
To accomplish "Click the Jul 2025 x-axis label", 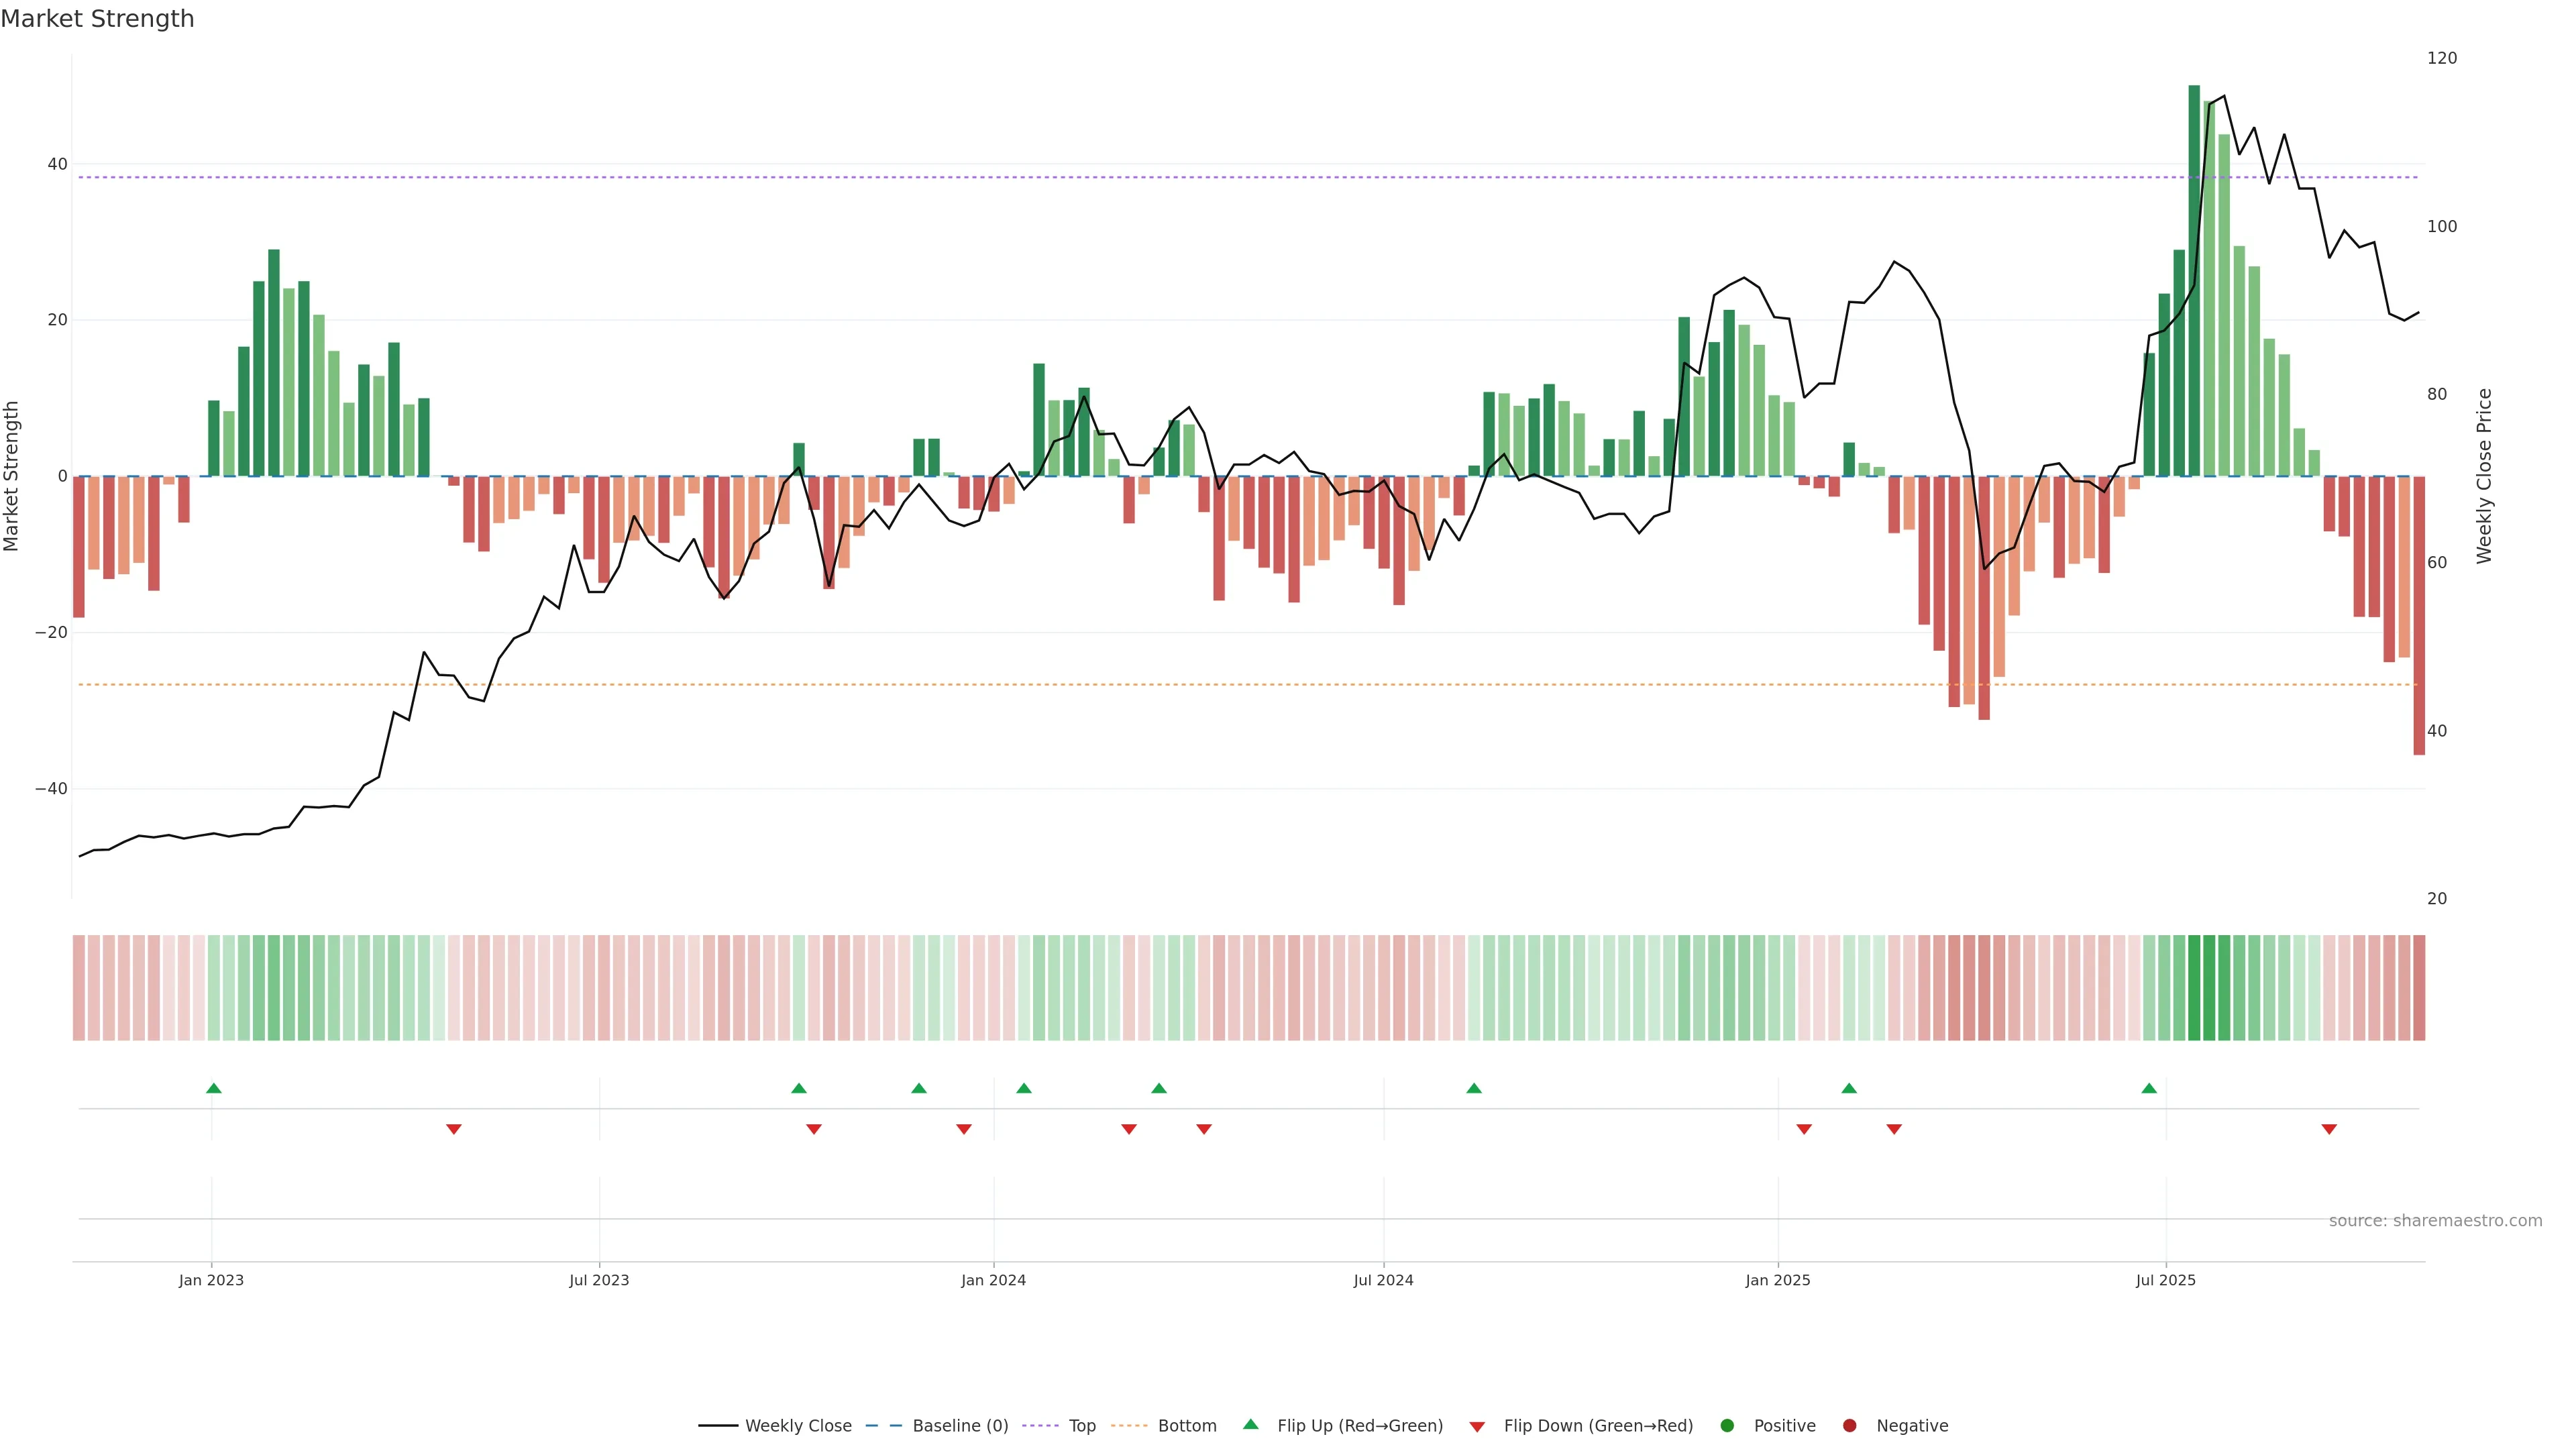I will (x=2165, y=1280).
